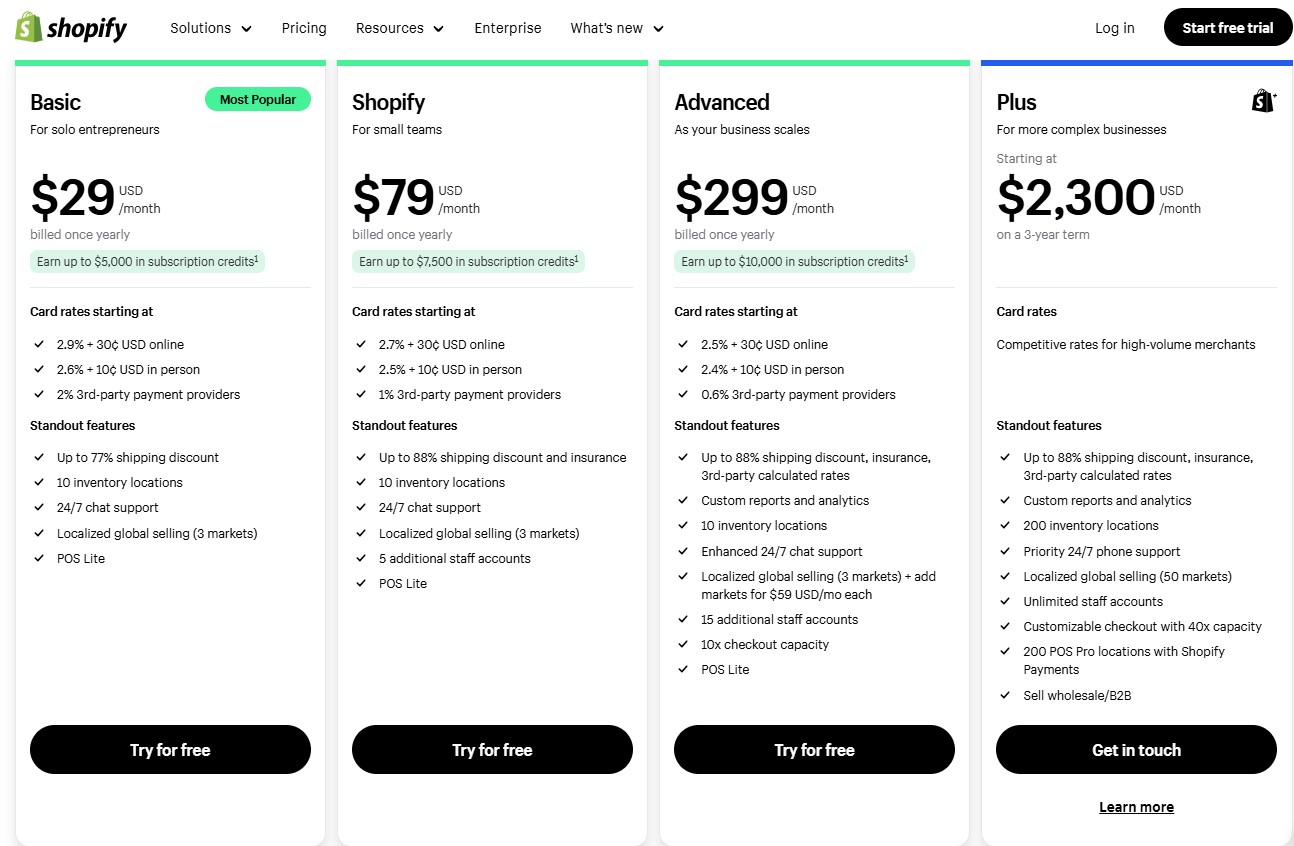The width and height of the screenshot is (1294, 846).
Task: Click Try for free under the Basic plan
Action: [x=170, y=749]
